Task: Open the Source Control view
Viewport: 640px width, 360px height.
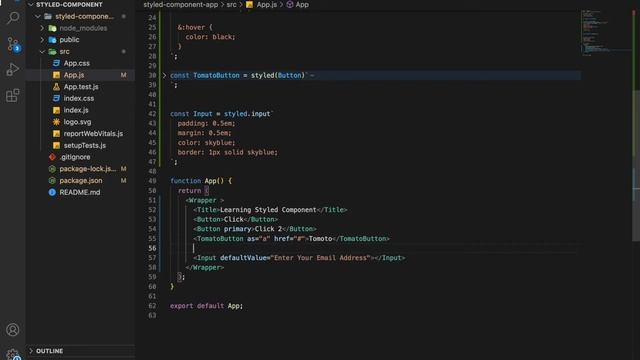Action: click(13, 44)
